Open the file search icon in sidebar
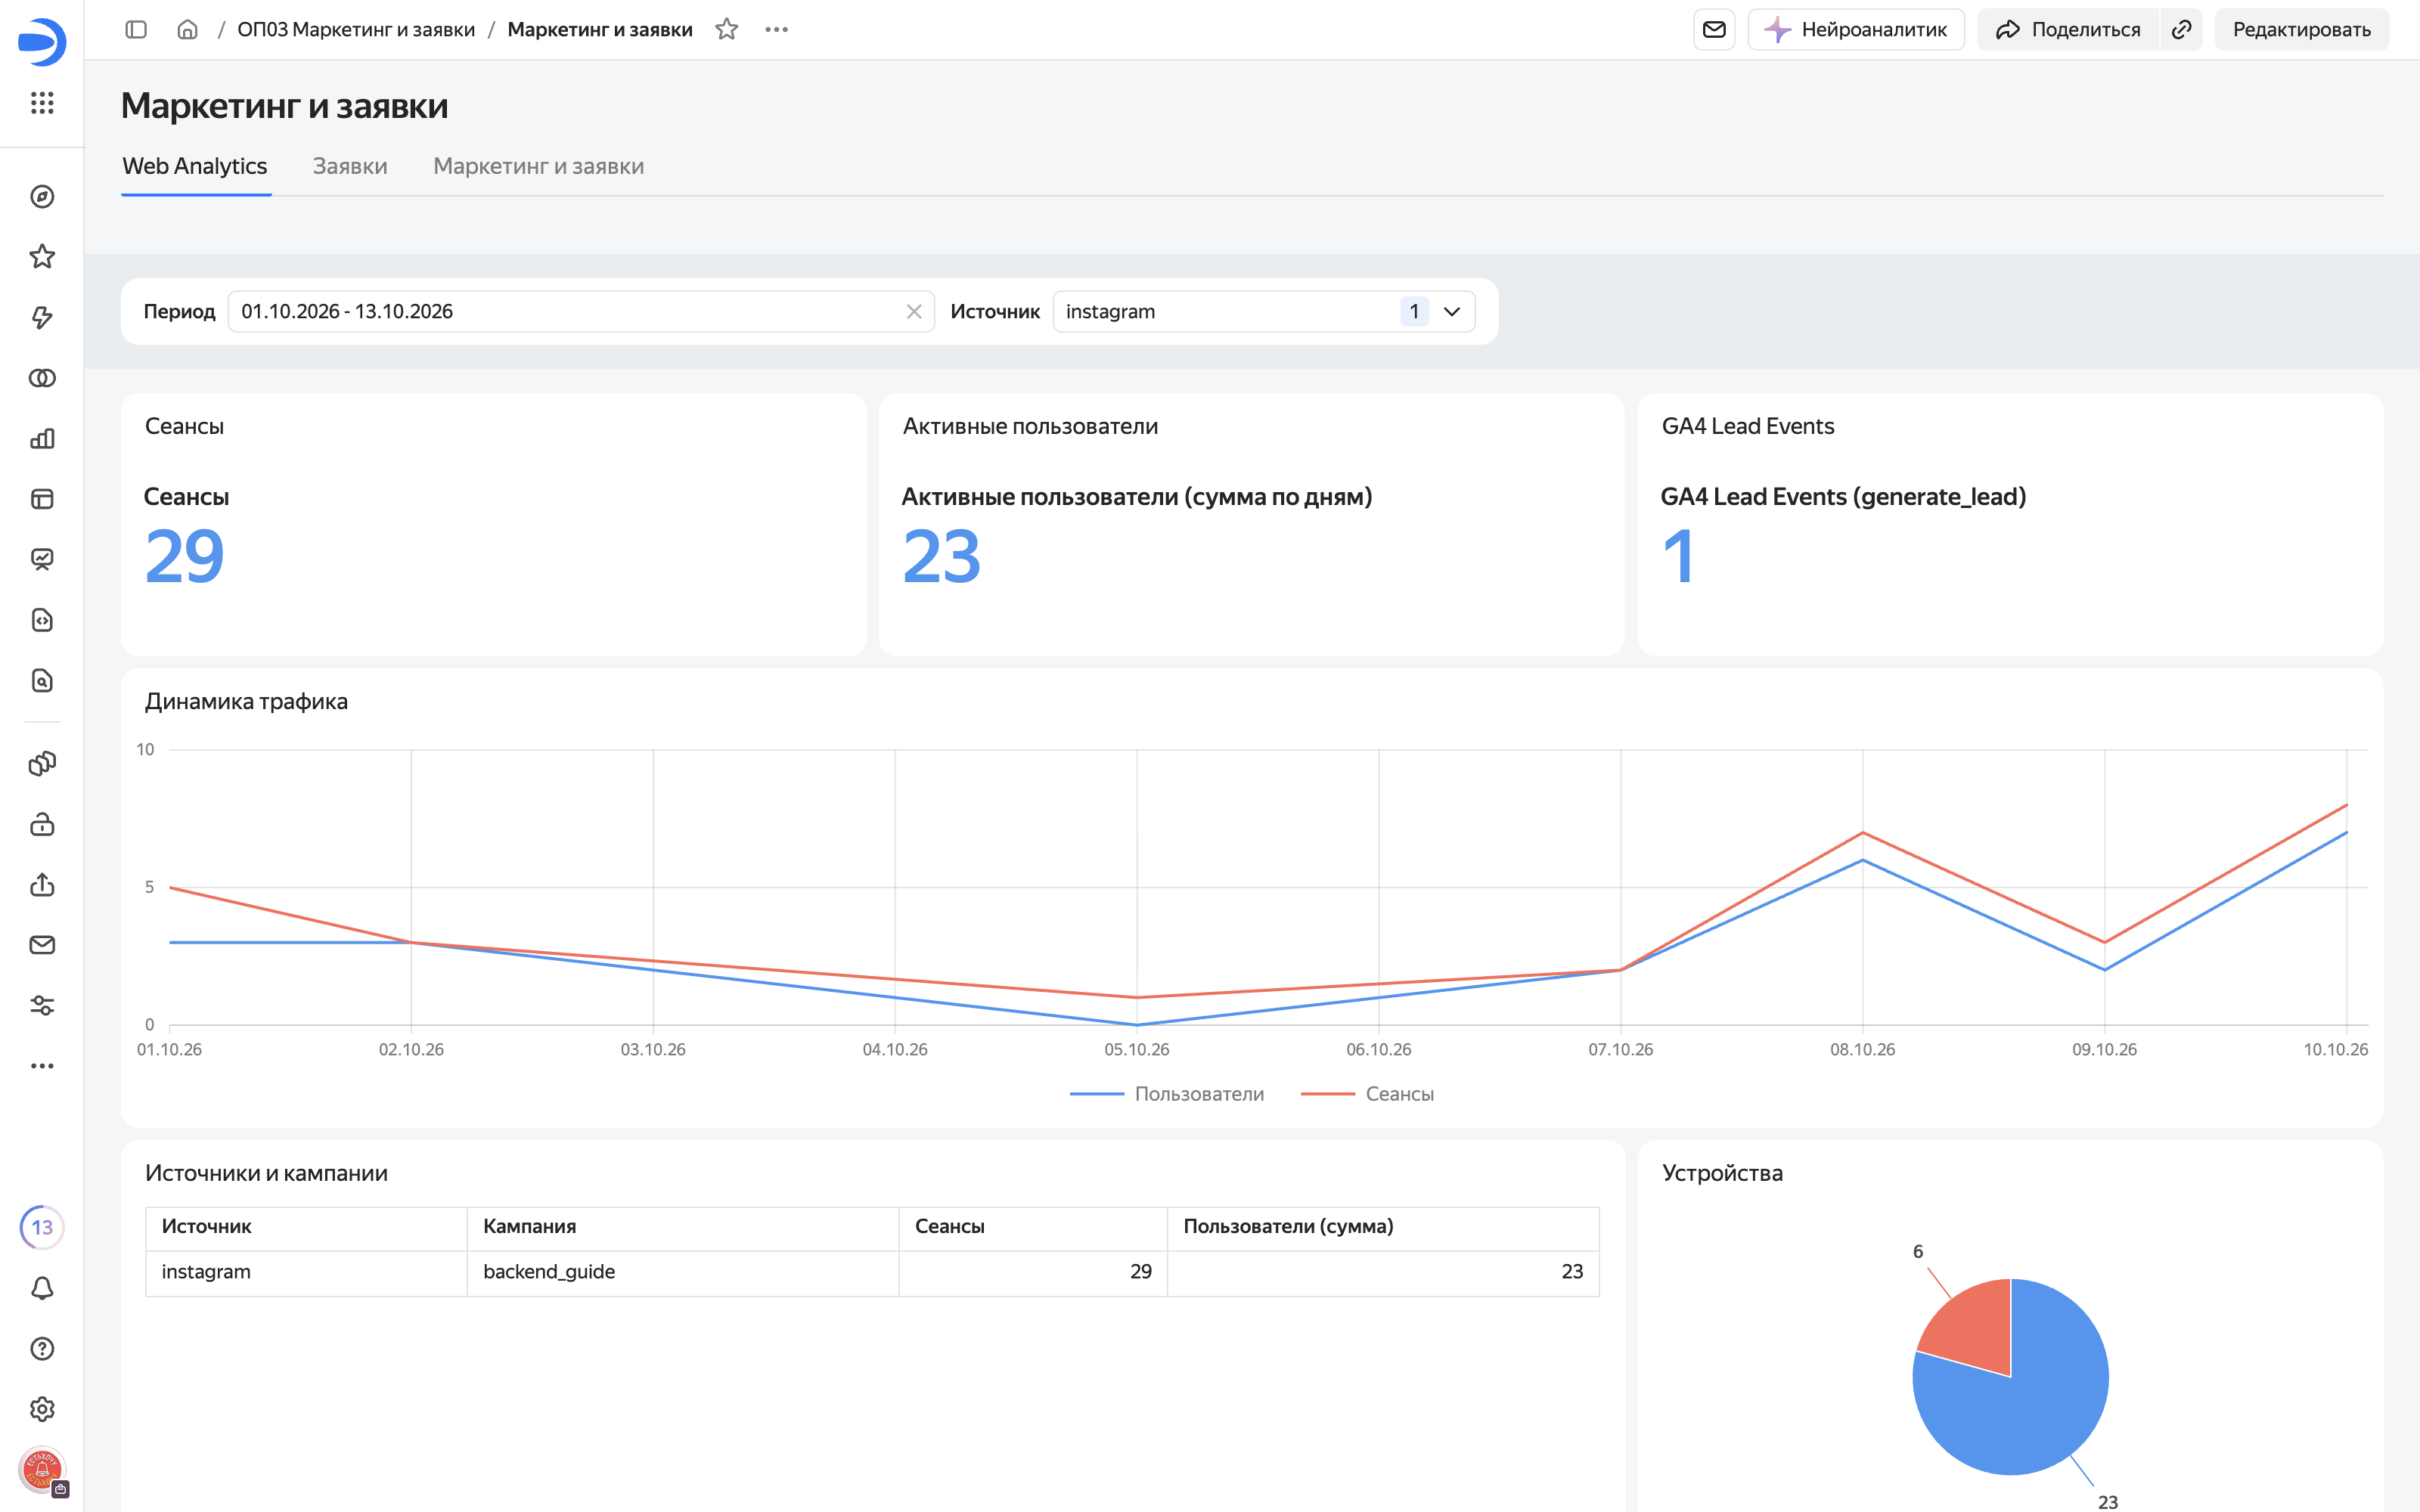Screen dimensions: 2420x1512 [x=42, y=681]
